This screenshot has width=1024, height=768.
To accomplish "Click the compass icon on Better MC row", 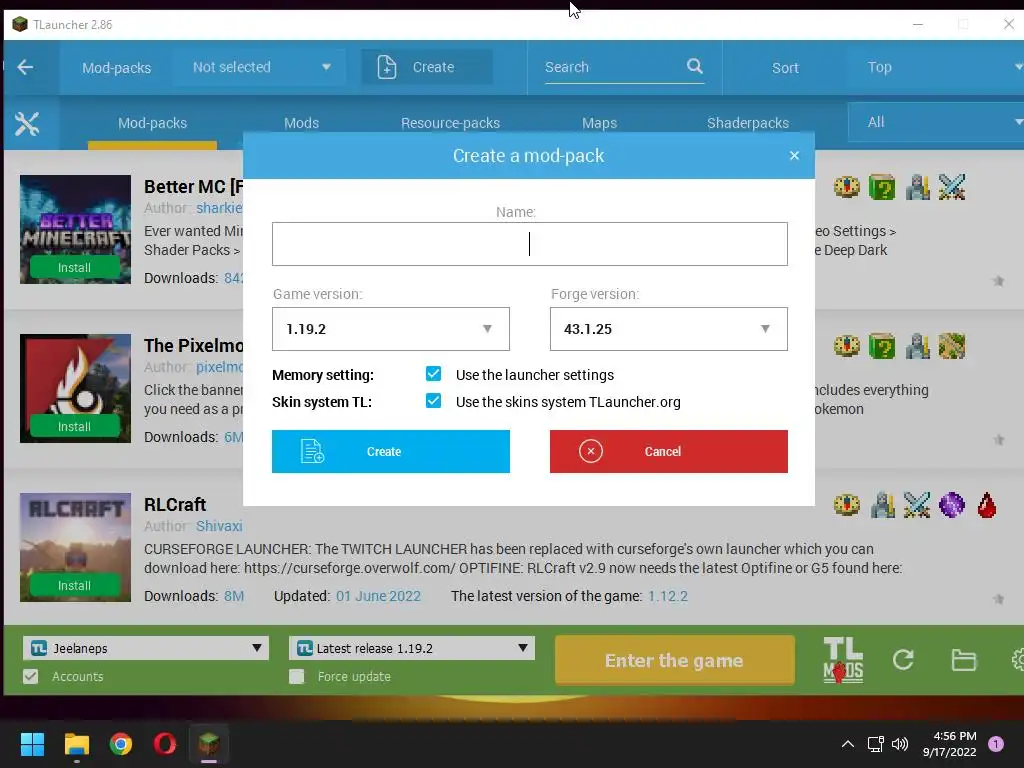I will pyautogui.click(x=847, y=187).
